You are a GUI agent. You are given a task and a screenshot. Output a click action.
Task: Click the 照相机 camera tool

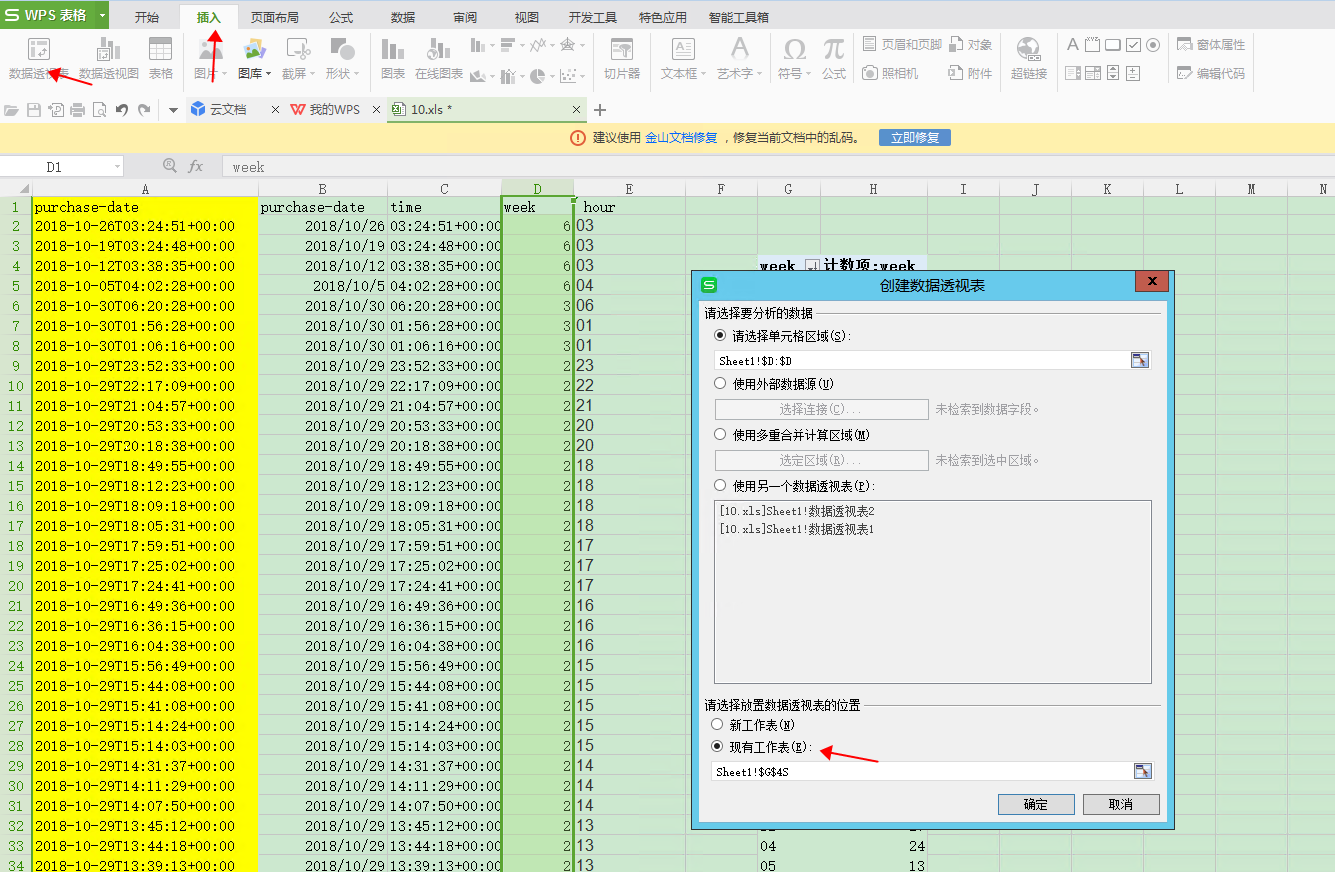(x=890, y=73)
